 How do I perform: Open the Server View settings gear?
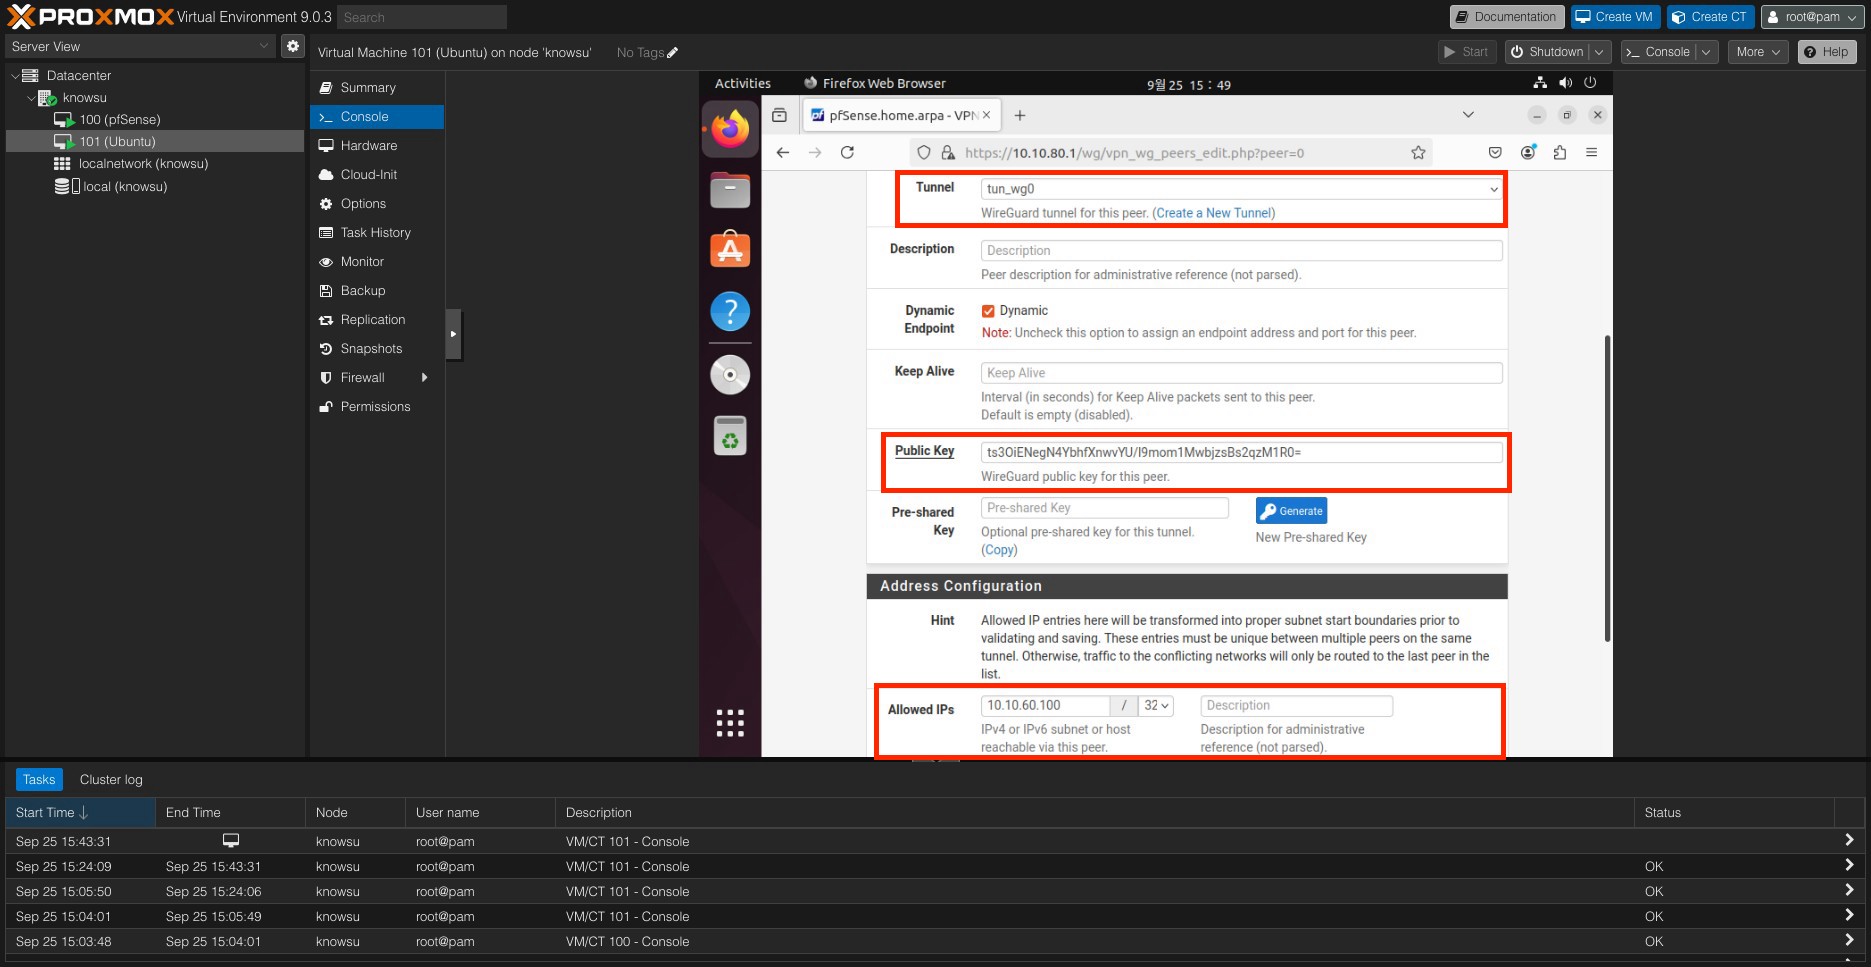(292, 46)
